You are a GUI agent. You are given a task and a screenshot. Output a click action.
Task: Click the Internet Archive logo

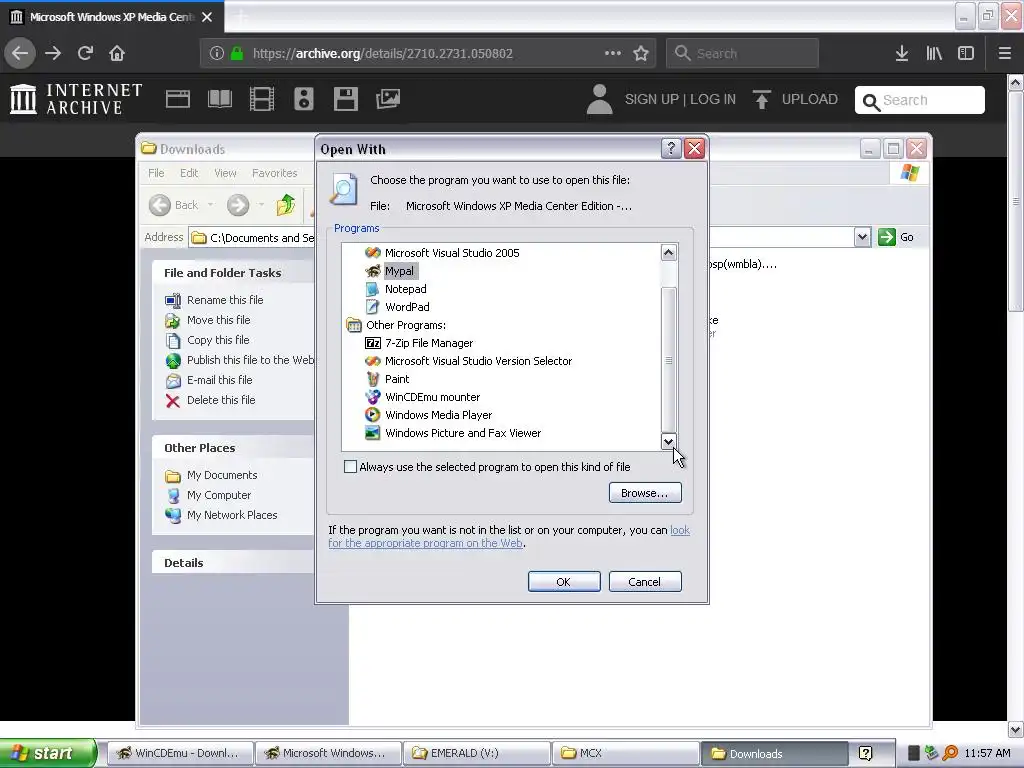(76, 99)
